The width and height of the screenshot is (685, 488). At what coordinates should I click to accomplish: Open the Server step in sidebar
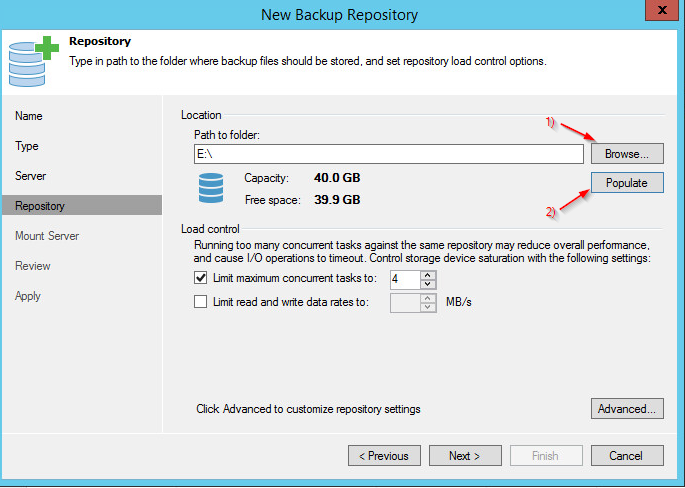31,176
